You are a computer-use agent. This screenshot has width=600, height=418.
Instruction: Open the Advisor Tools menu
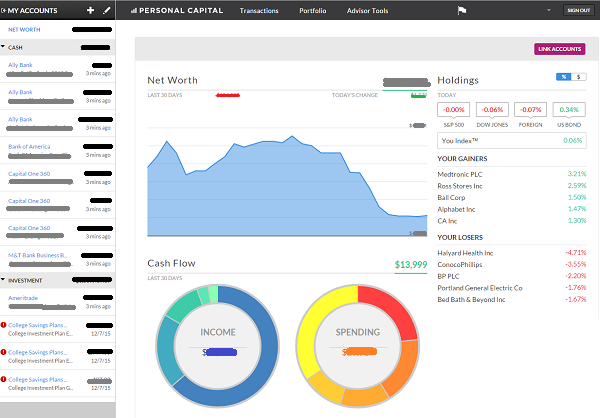(367, 11)
